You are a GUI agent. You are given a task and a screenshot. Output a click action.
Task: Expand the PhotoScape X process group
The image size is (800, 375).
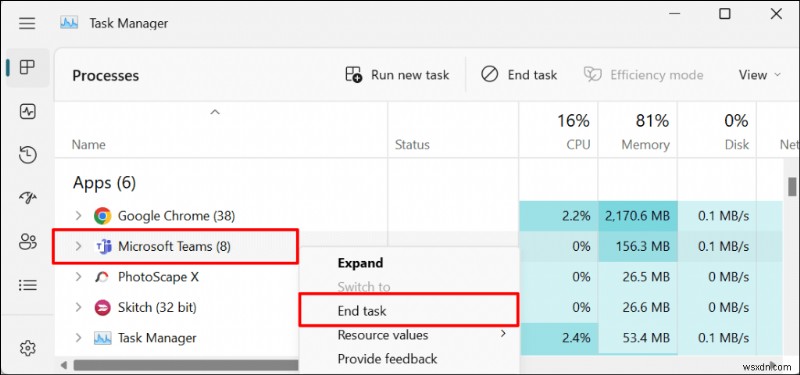tap(78, 277)
